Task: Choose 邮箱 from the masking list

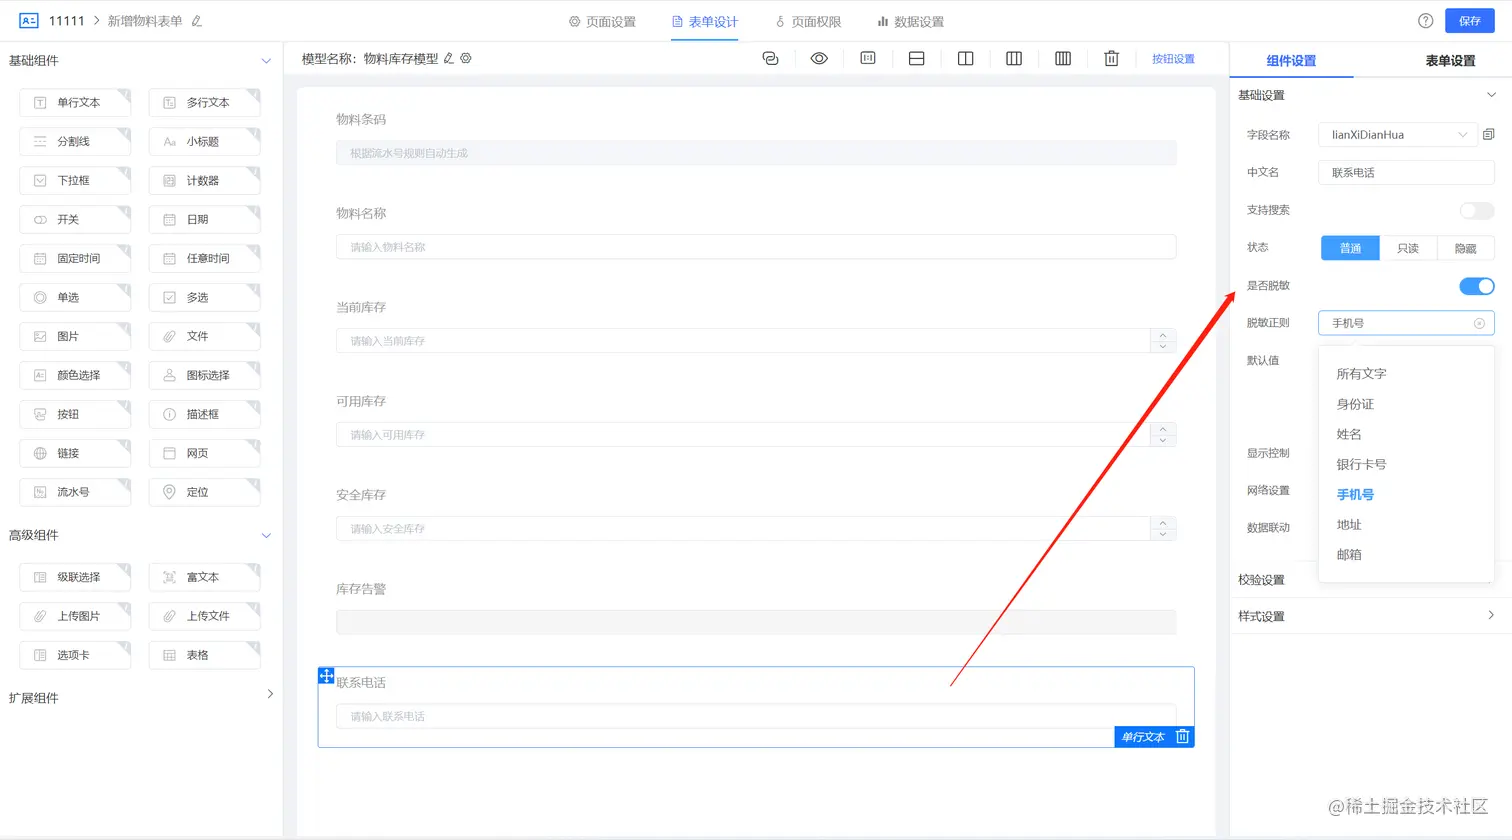Action: 1349,555
